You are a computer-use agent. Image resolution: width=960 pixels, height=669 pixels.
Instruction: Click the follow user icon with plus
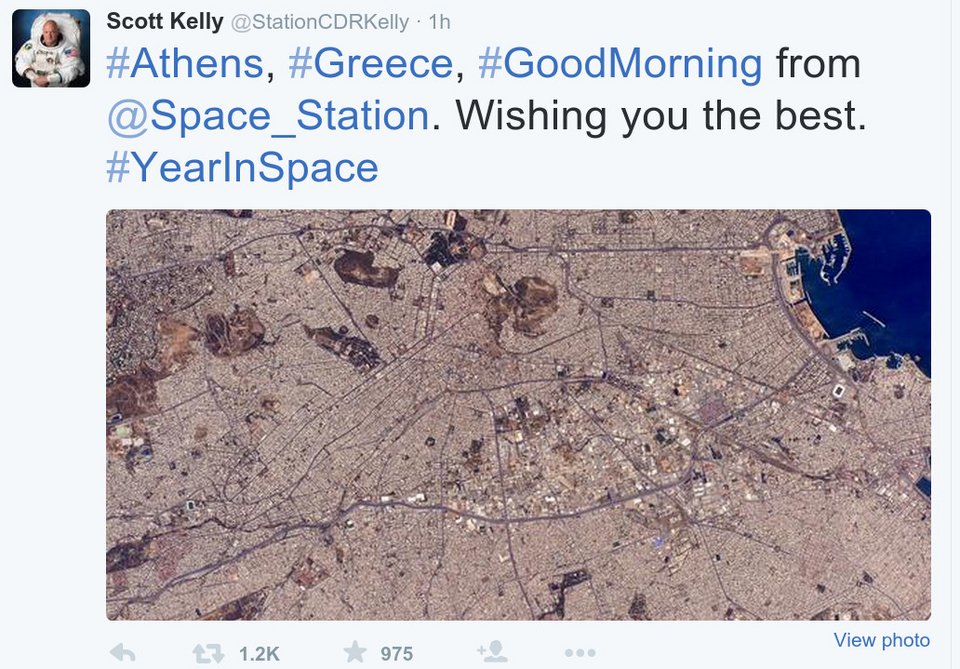coord(492,653)
